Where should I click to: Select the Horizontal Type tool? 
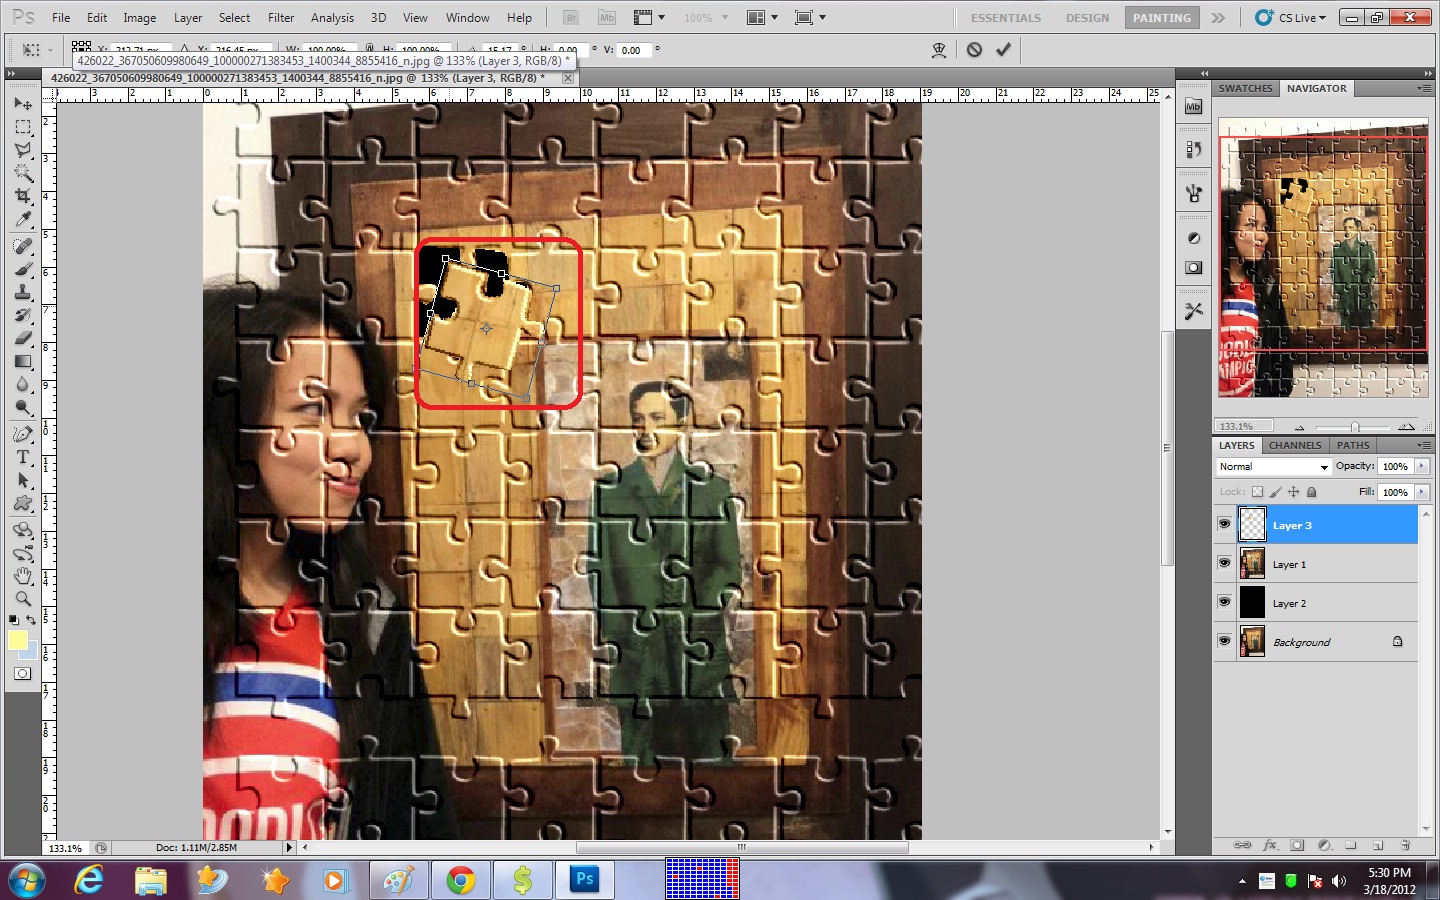(x=23, y=457)
